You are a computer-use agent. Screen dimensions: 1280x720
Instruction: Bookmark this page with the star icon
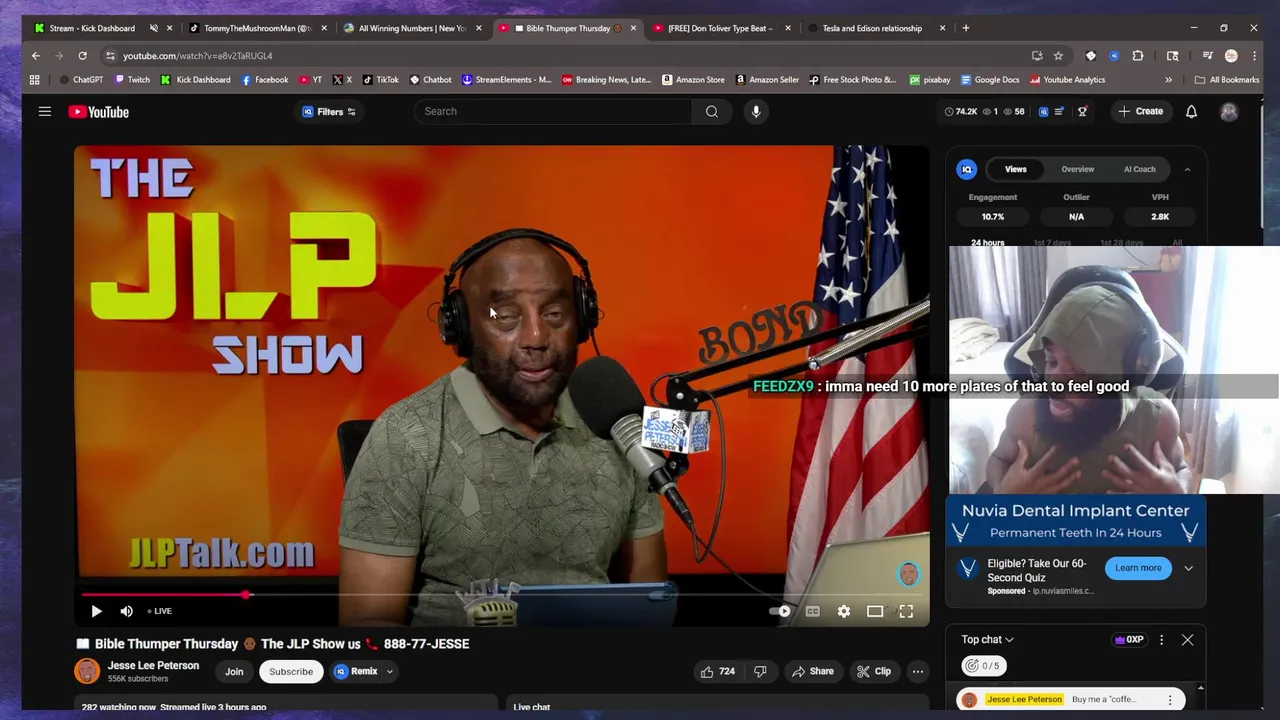click(x=1058, y=56)
